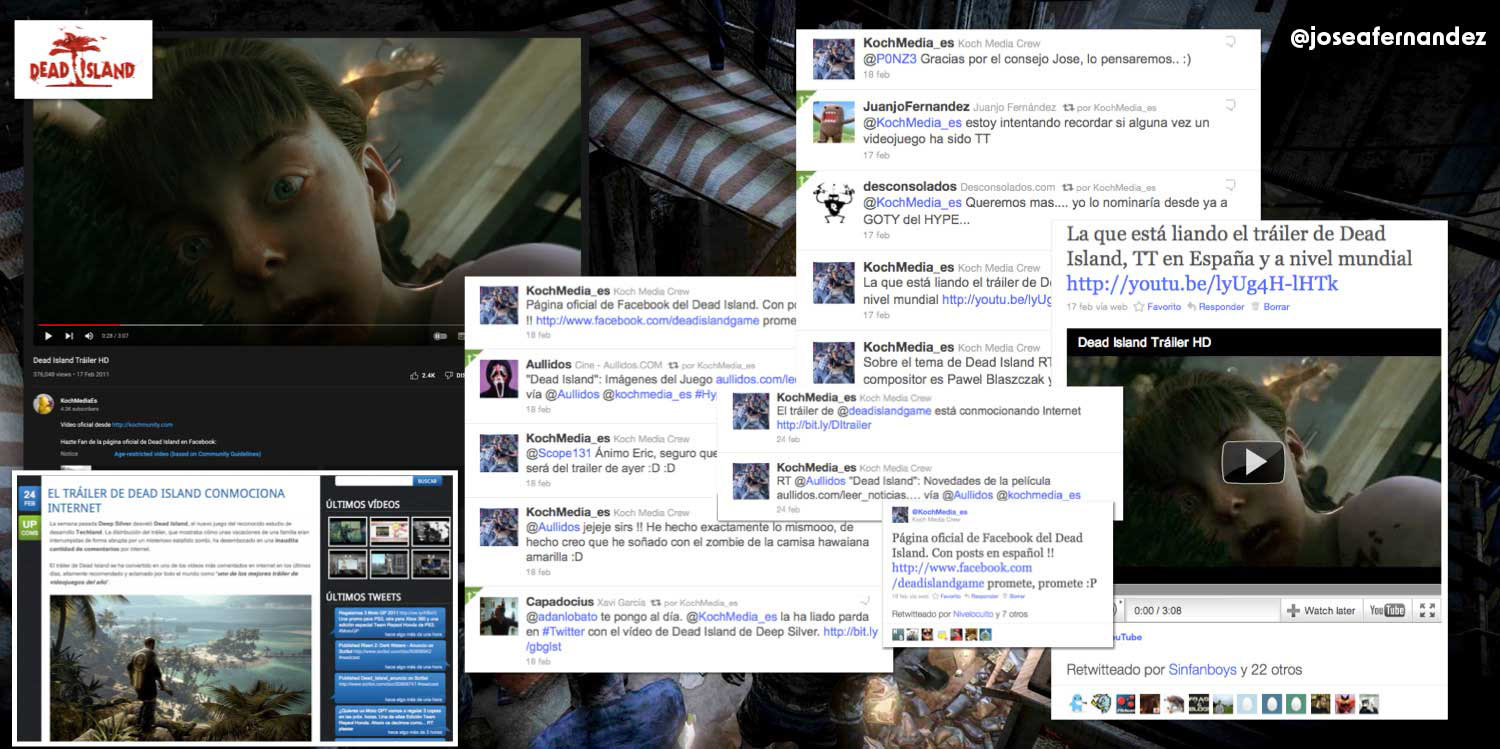Open the Age-restricted video notice link
Viewport: 1500px width, 749px height.
tap(188, 454)
